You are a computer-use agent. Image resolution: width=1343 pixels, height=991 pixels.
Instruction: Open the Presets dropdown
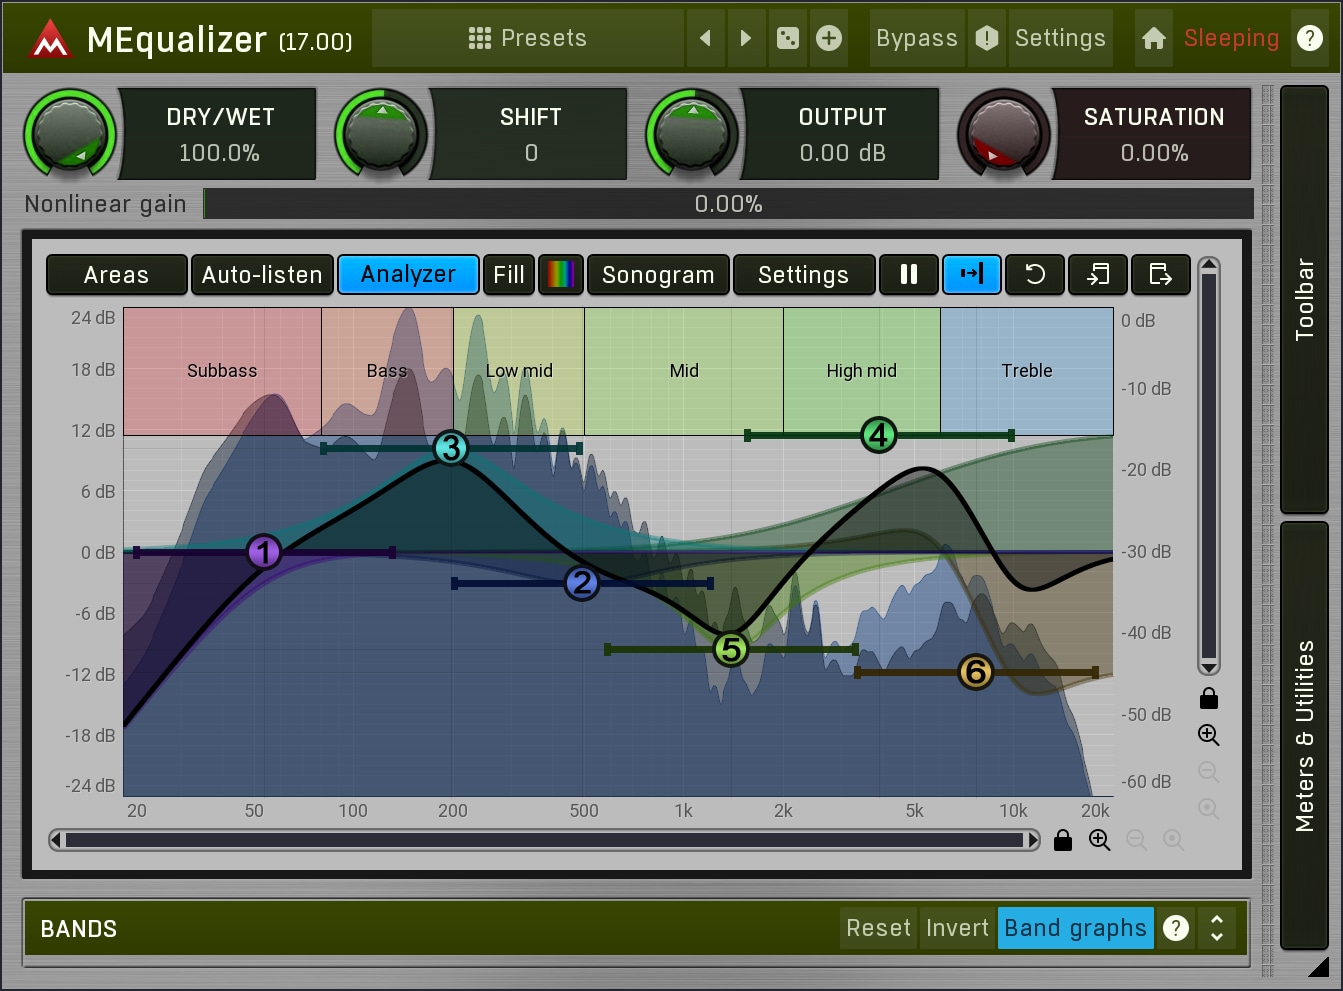click(528, 38)
